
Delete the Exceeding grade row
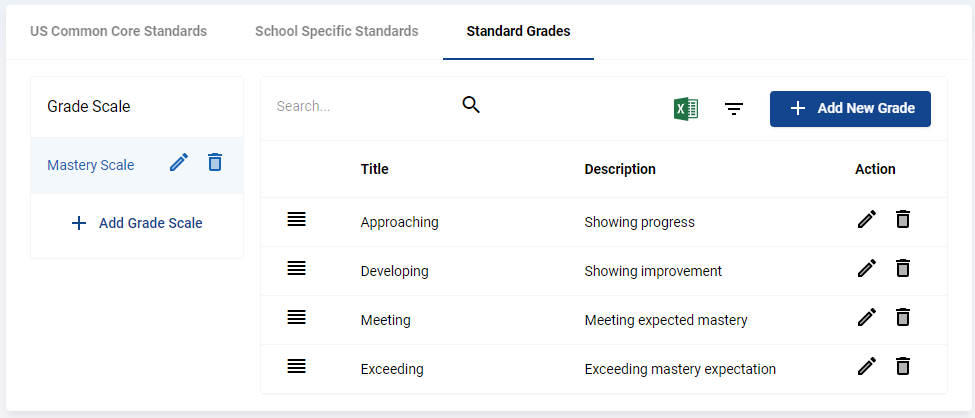903,366
